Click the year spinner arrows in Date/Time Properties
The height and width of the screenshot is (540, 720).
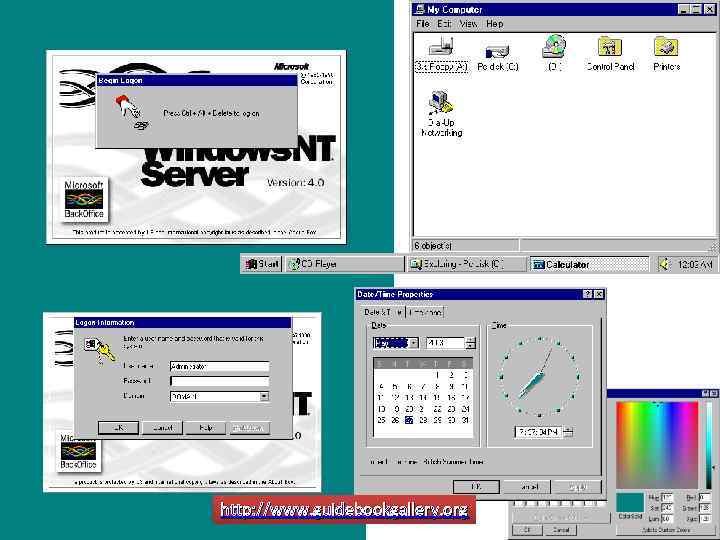tap(470, 343)
